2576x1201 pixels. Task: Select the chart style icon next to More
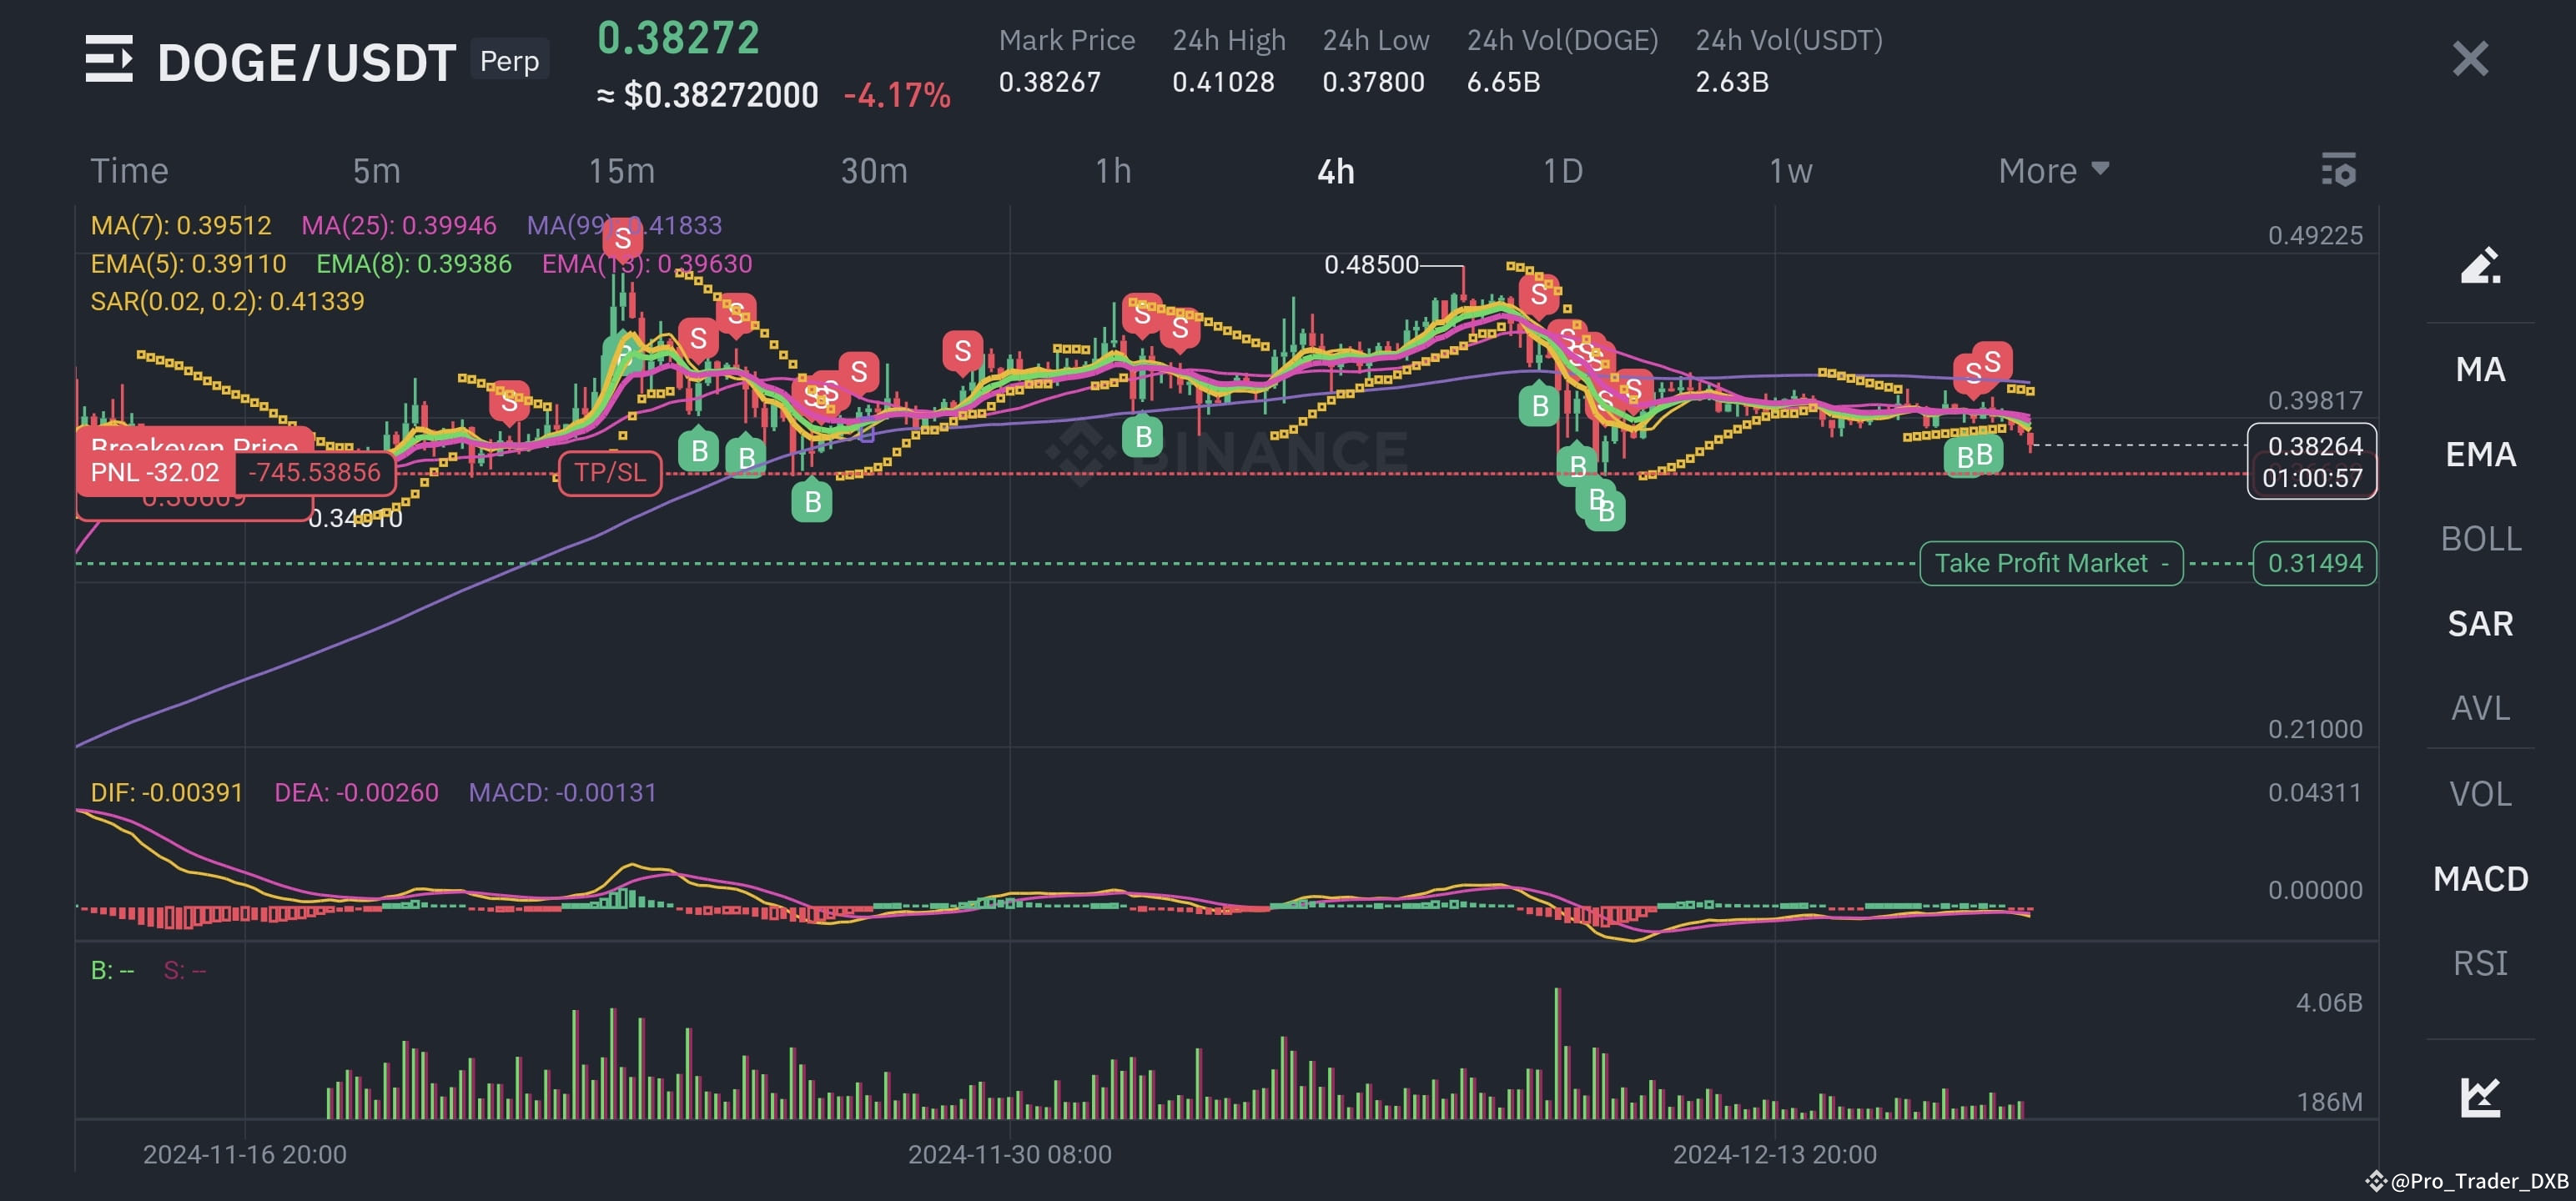[2340, 170]
